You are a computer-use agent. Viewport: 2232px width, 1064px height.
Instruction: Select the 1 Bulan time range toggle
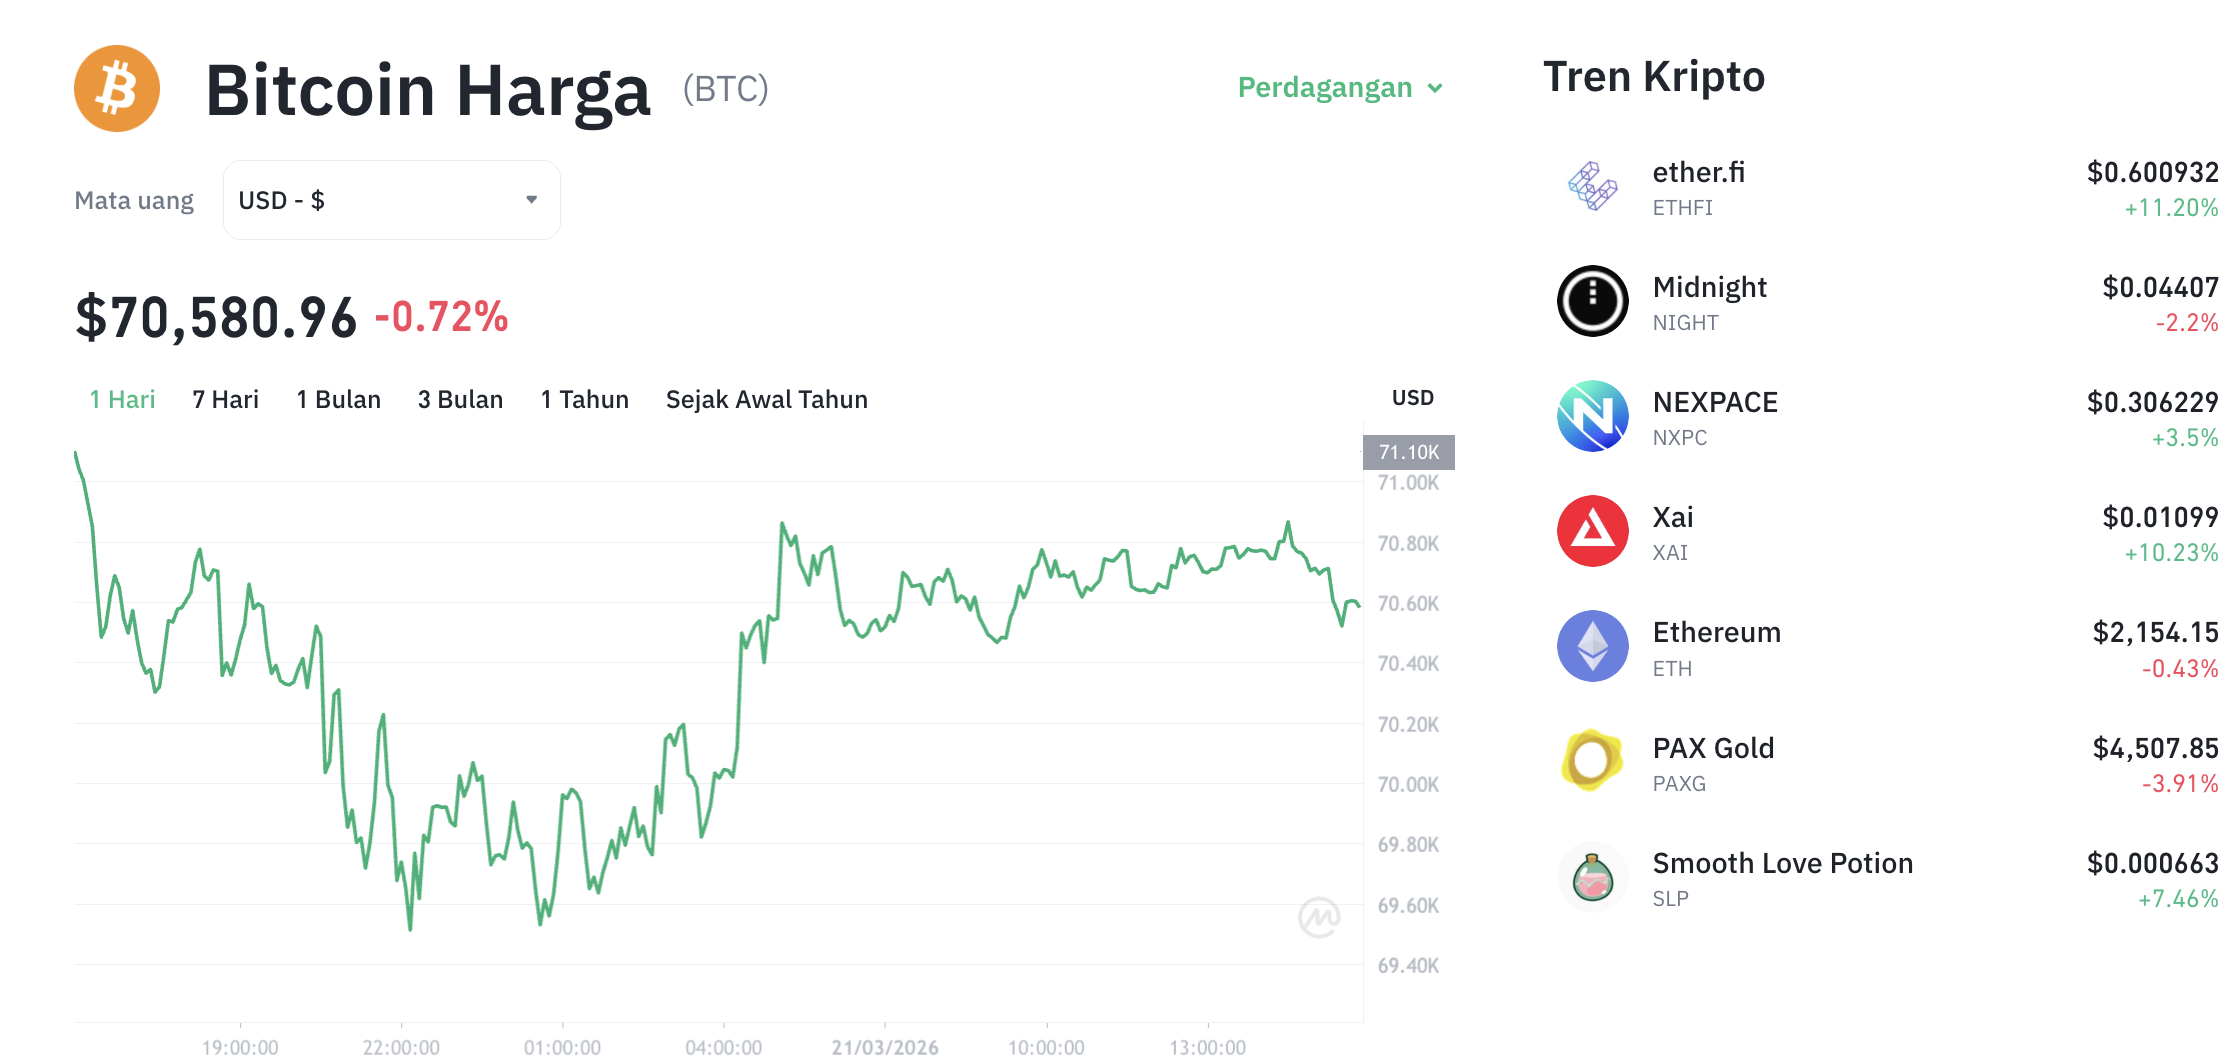click(338, 399)
